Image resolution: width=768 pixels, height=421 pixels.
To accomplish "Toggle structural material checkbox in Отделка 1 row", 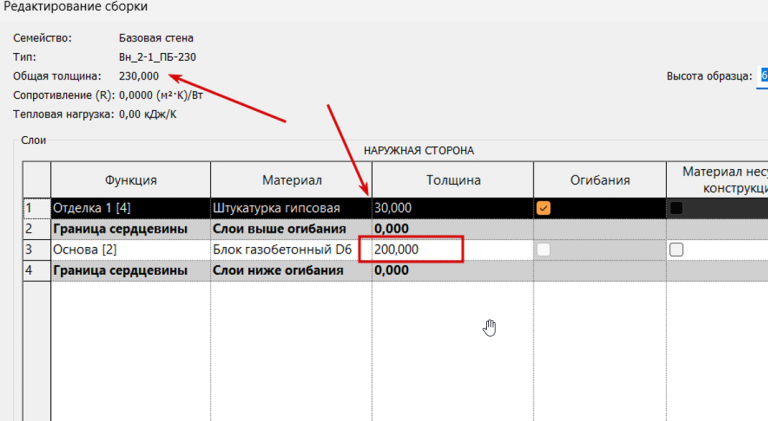I will (676, 208).
